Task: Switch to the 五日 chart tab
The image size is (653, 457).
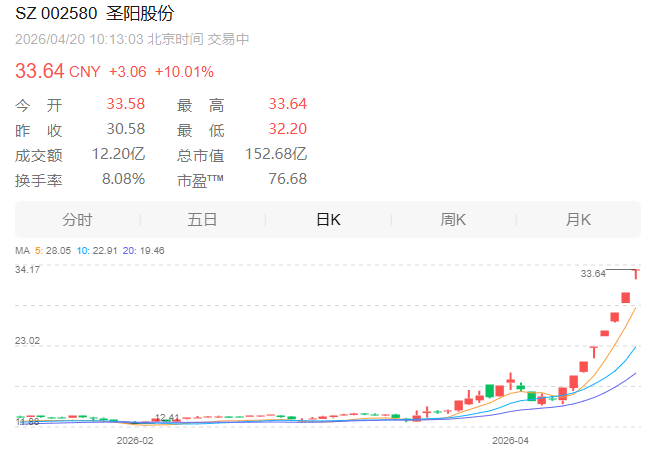Action: (202, 220)
